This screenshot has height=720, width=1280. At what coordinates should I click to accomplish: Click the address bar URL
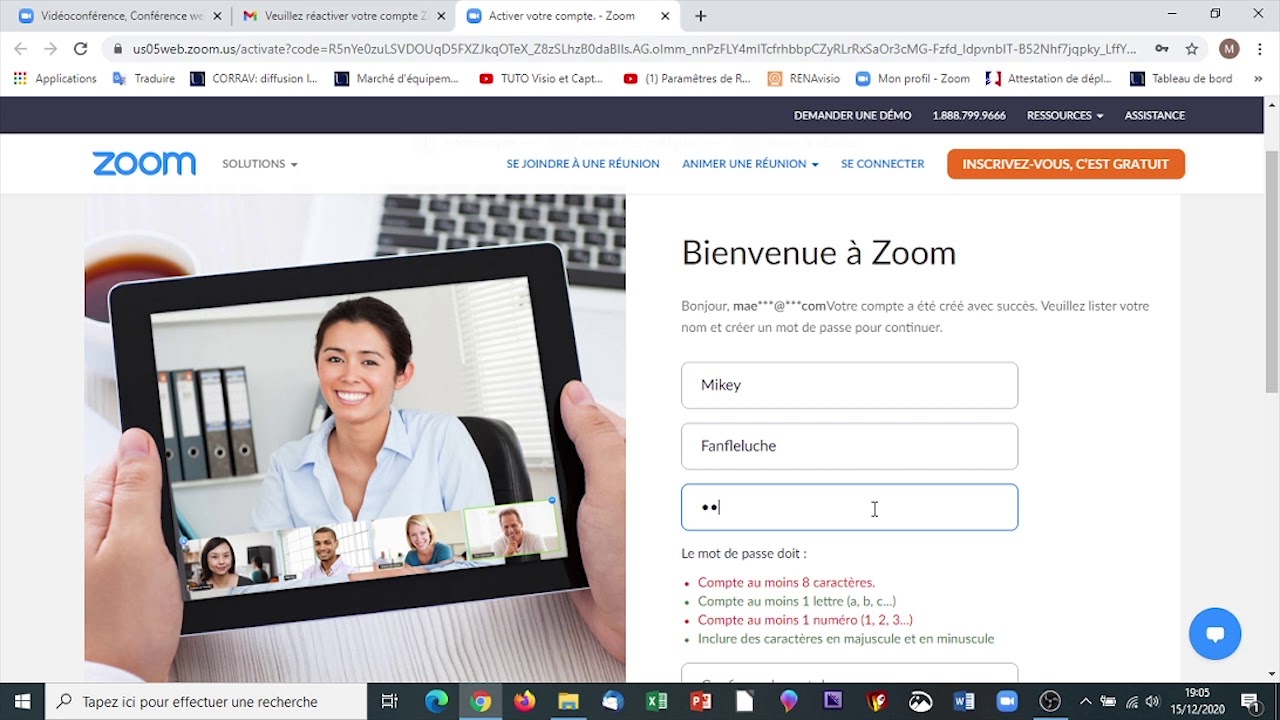tap(634, 48)
